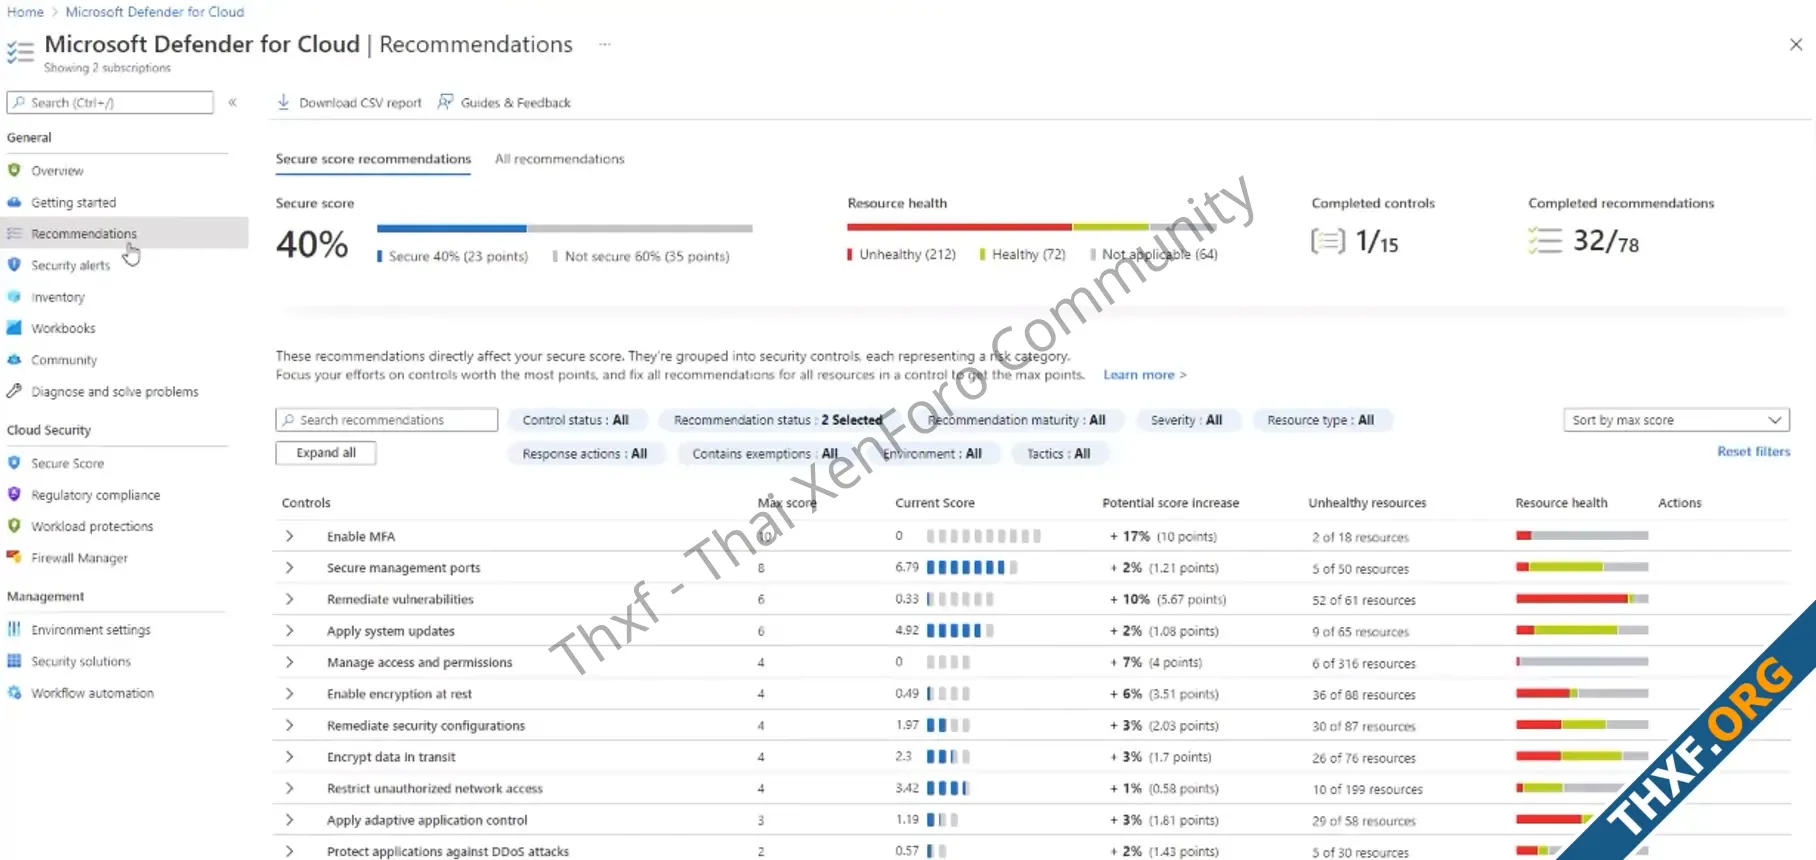Open the Control status filter
1816x860 pixels.
(x=576, y=420)
